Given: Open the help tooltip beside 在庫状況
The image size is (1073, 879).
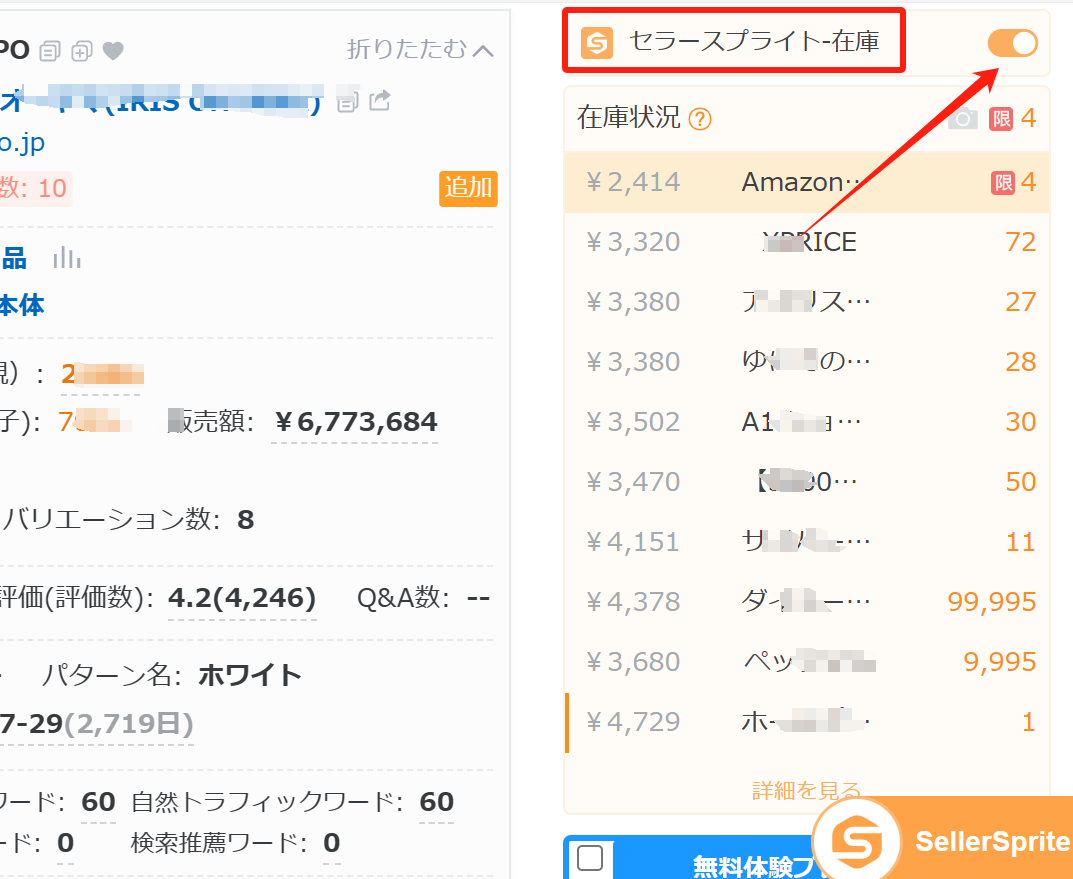Looking at the screenshot, I should pyautogui.click(x=702, y=118).
